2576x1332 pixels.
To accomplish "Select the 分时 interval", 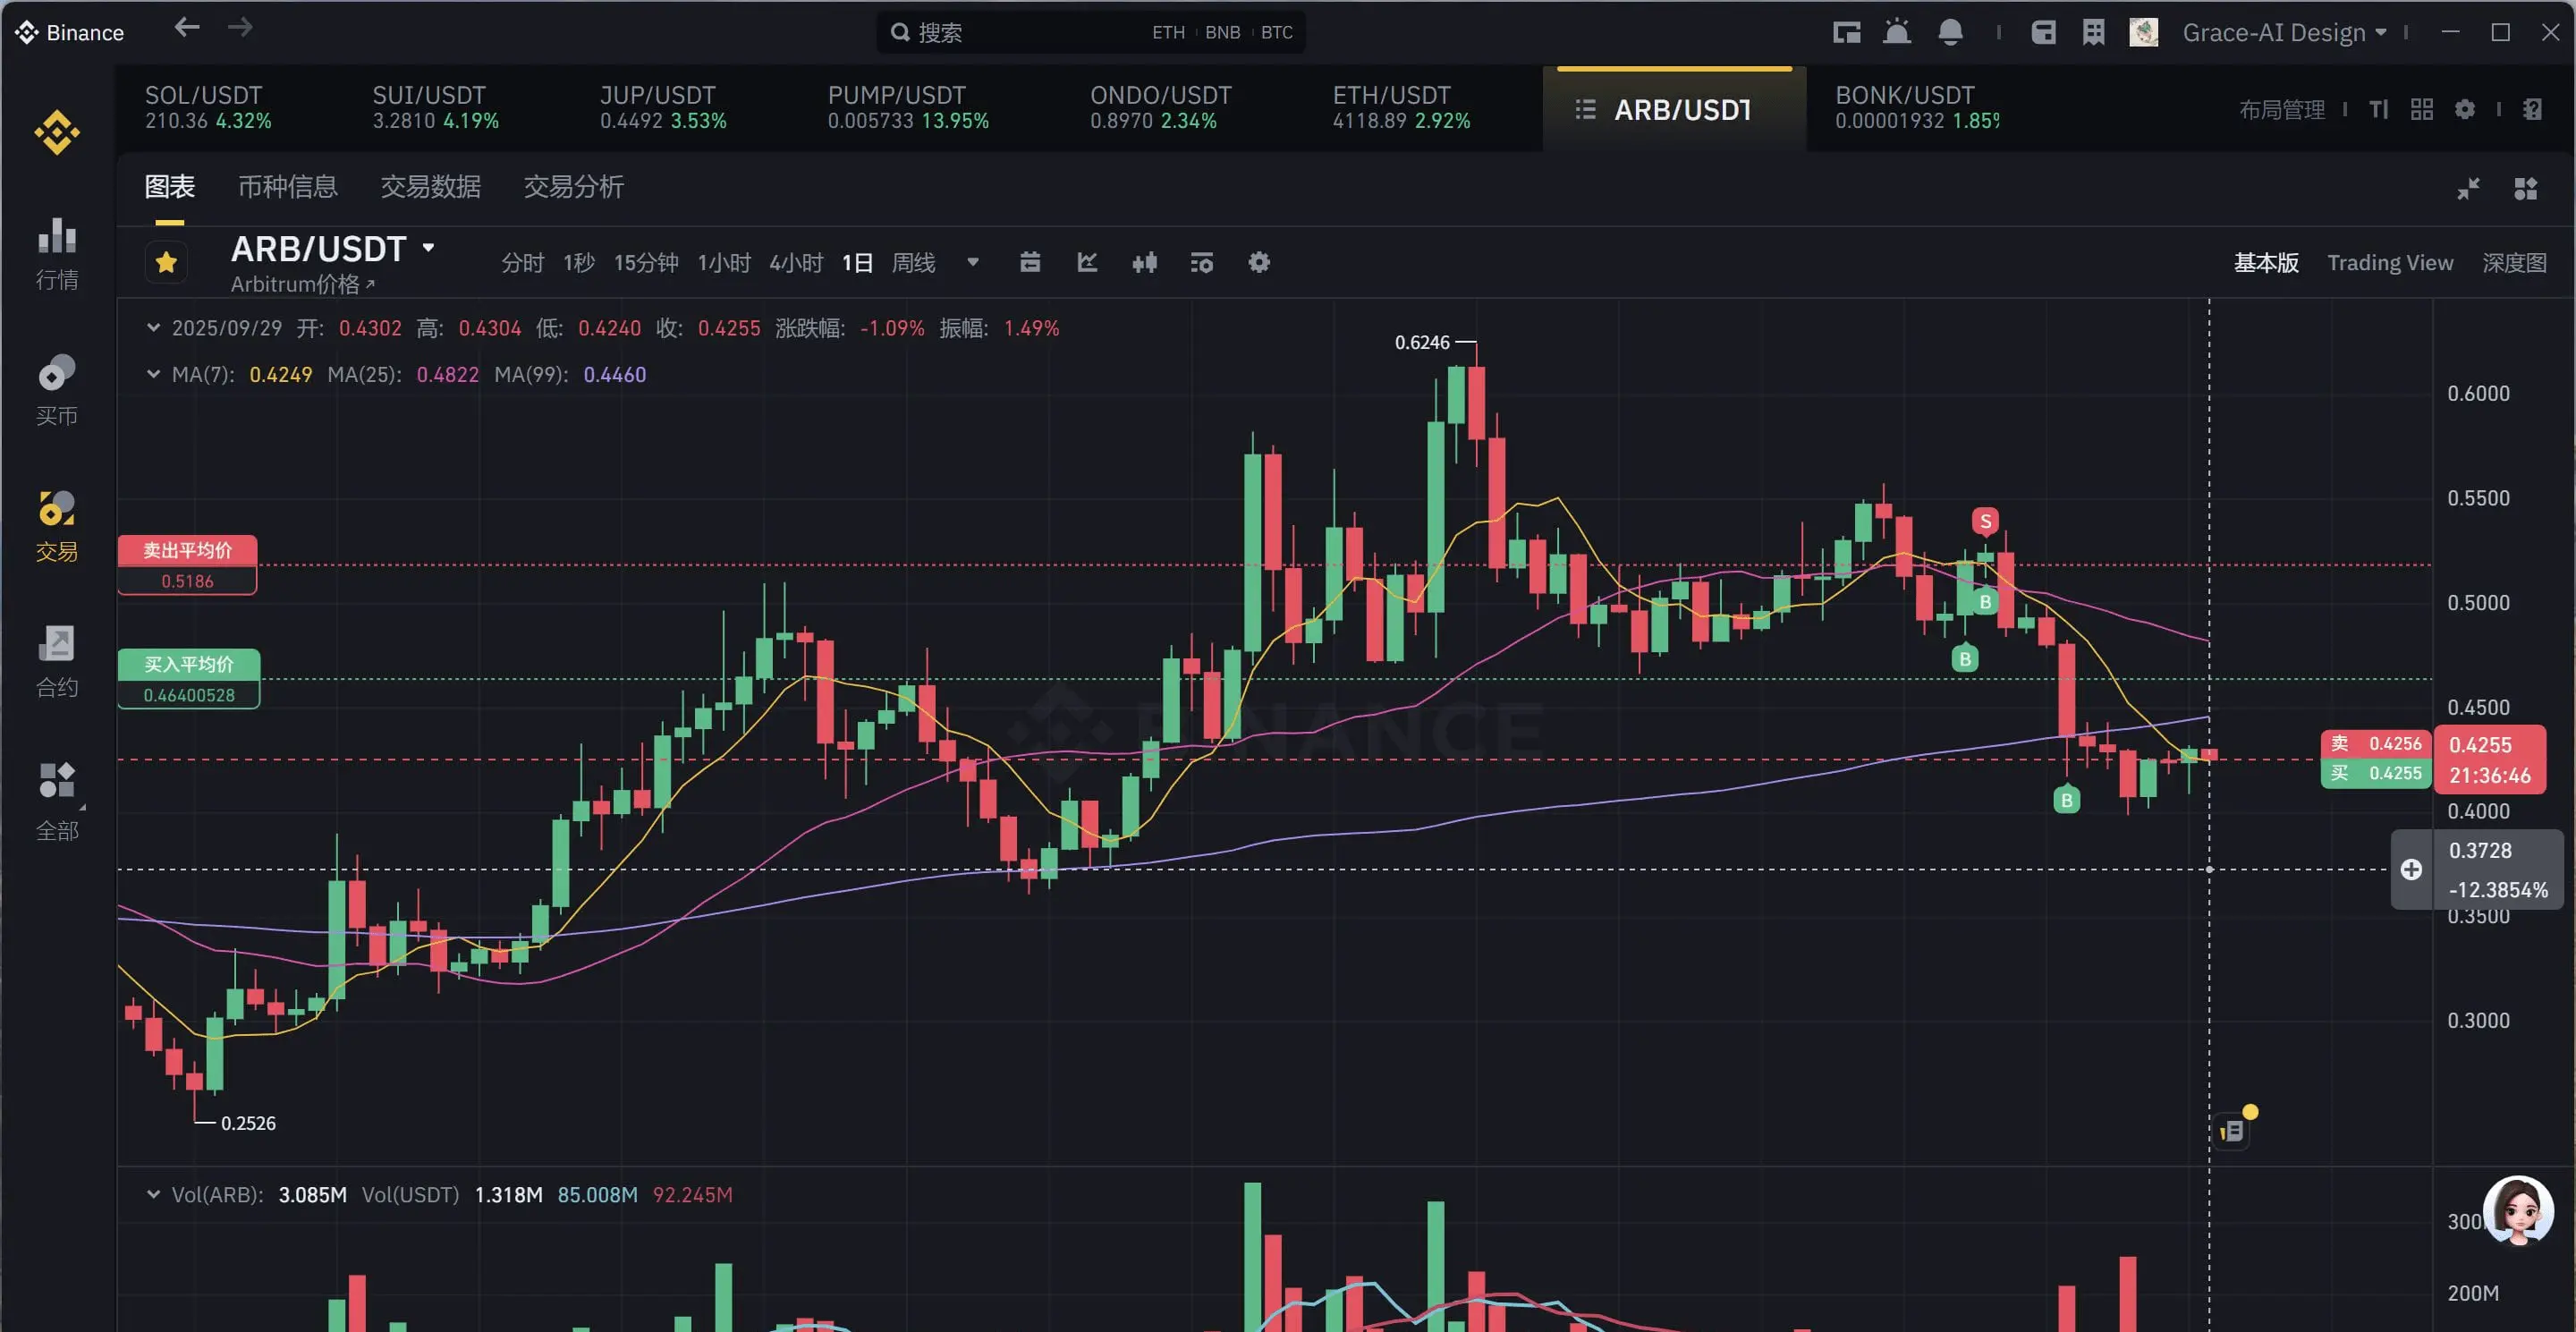I will pyautogui.click(x=522, y=262).
